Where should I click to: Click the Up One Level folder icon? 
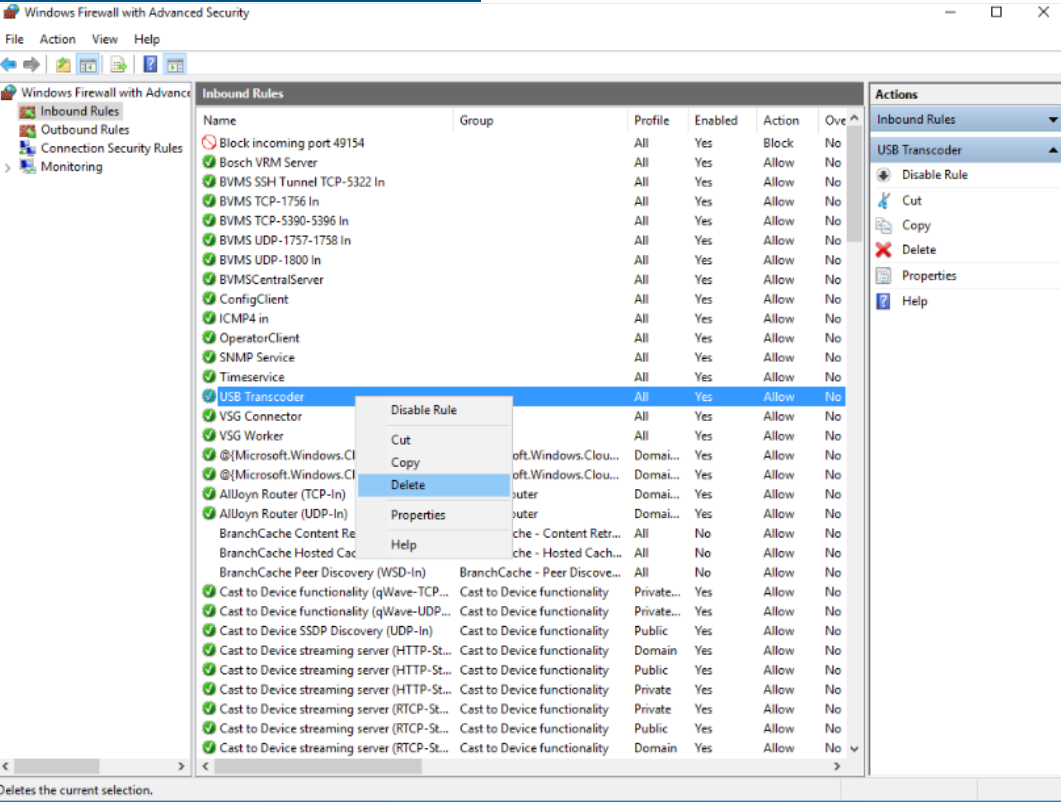pos(63,65)
